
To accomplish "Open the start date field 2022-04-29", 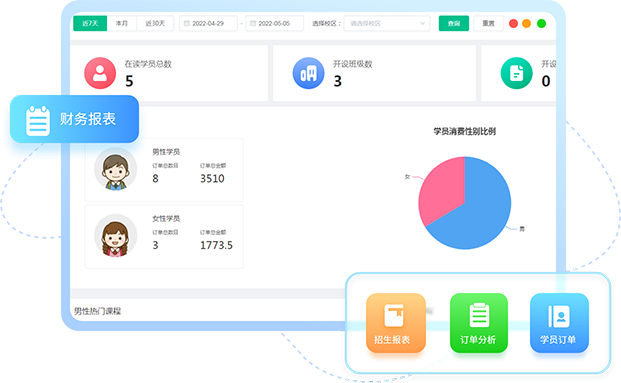I will point(208,23).
